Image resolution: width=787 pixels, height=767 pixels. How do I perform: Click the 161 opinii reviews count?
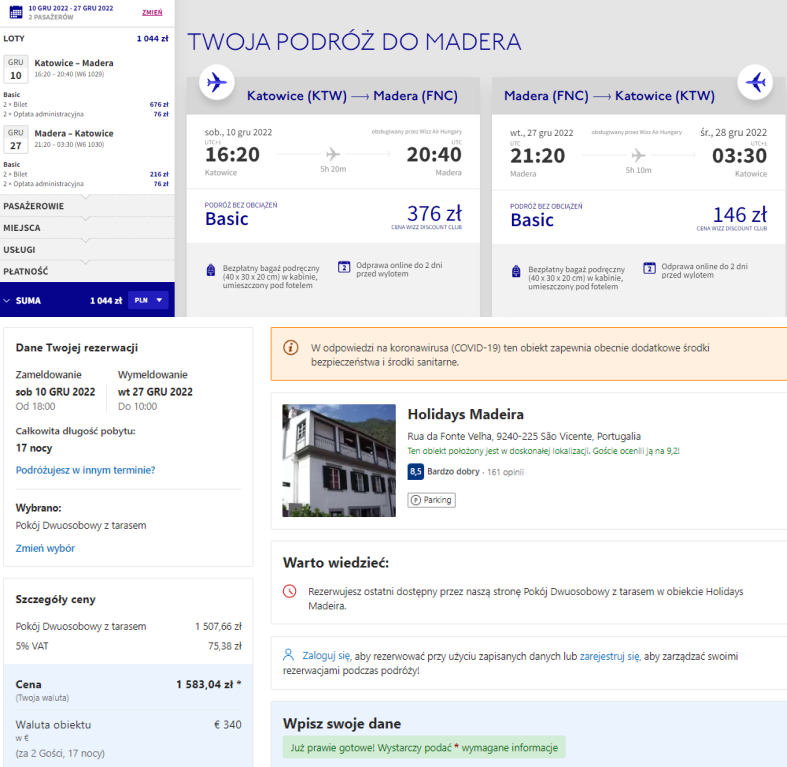click(x=505, y=472)
